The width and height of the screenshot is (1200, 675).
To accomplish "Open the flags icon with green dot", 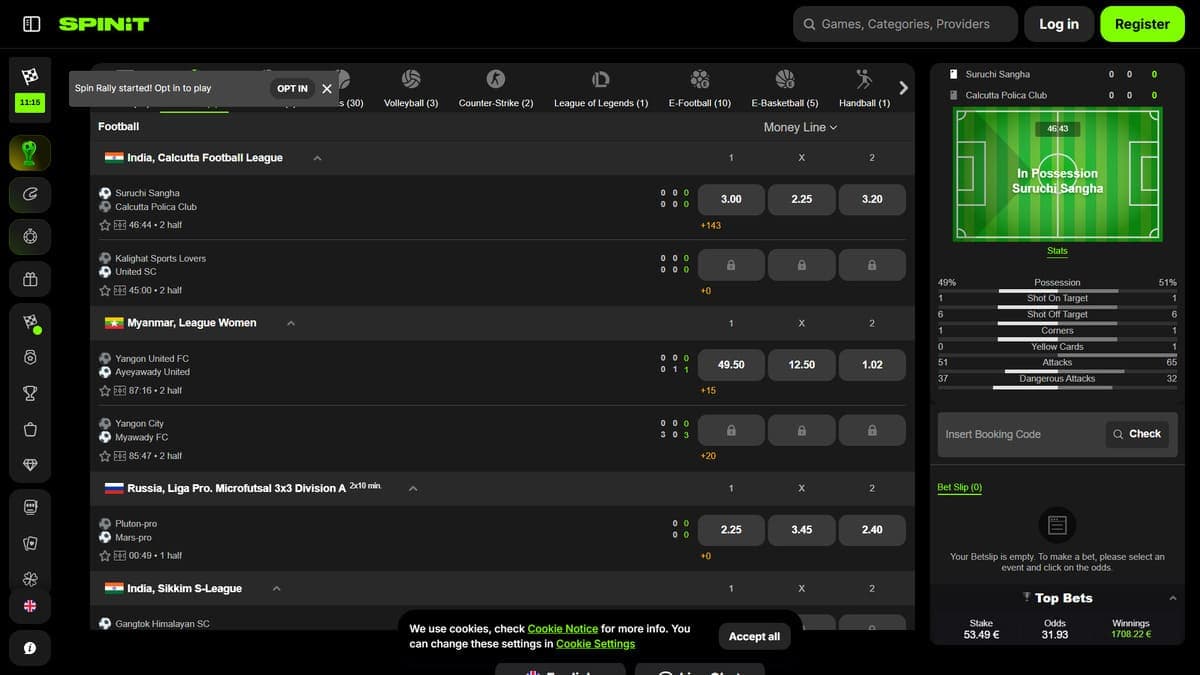I will (30, 322).
